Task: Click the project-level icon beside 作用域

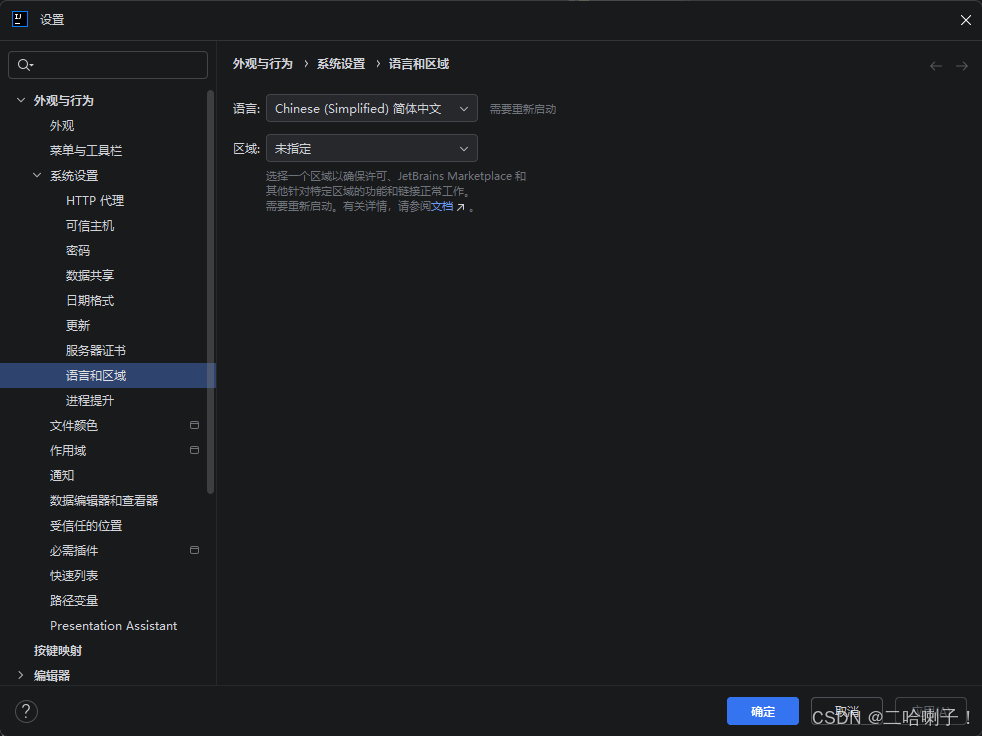Action: 194,450
